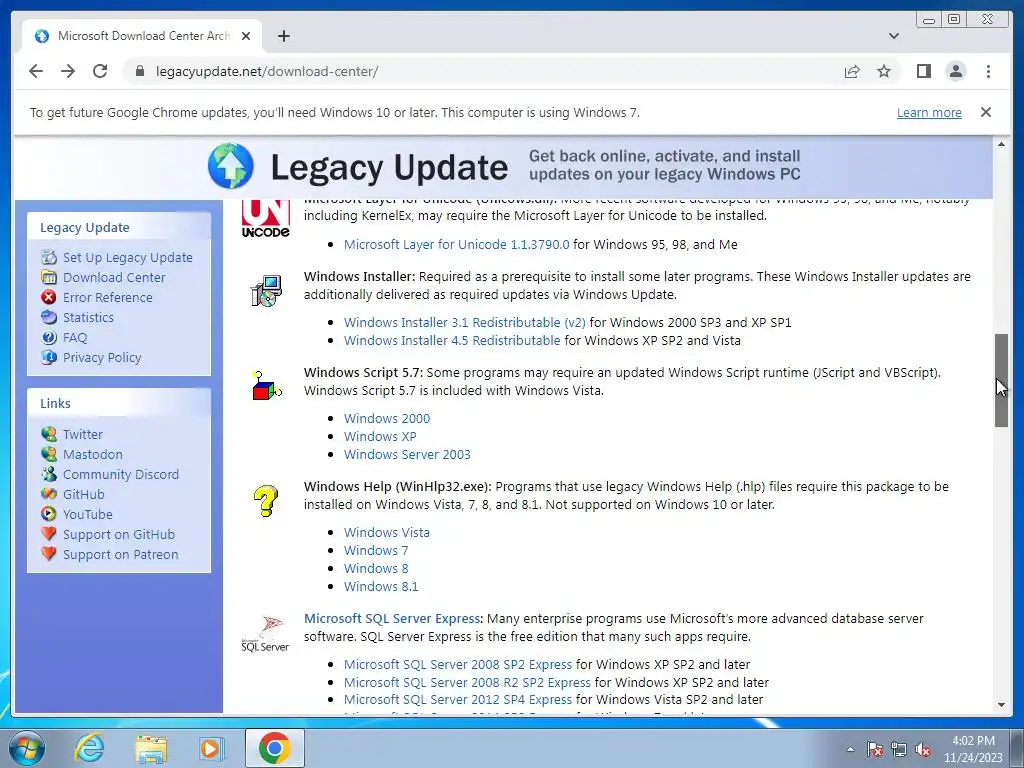Open the Error Reference sidebar link
The image size is (1024, 768).
[108, 297]
